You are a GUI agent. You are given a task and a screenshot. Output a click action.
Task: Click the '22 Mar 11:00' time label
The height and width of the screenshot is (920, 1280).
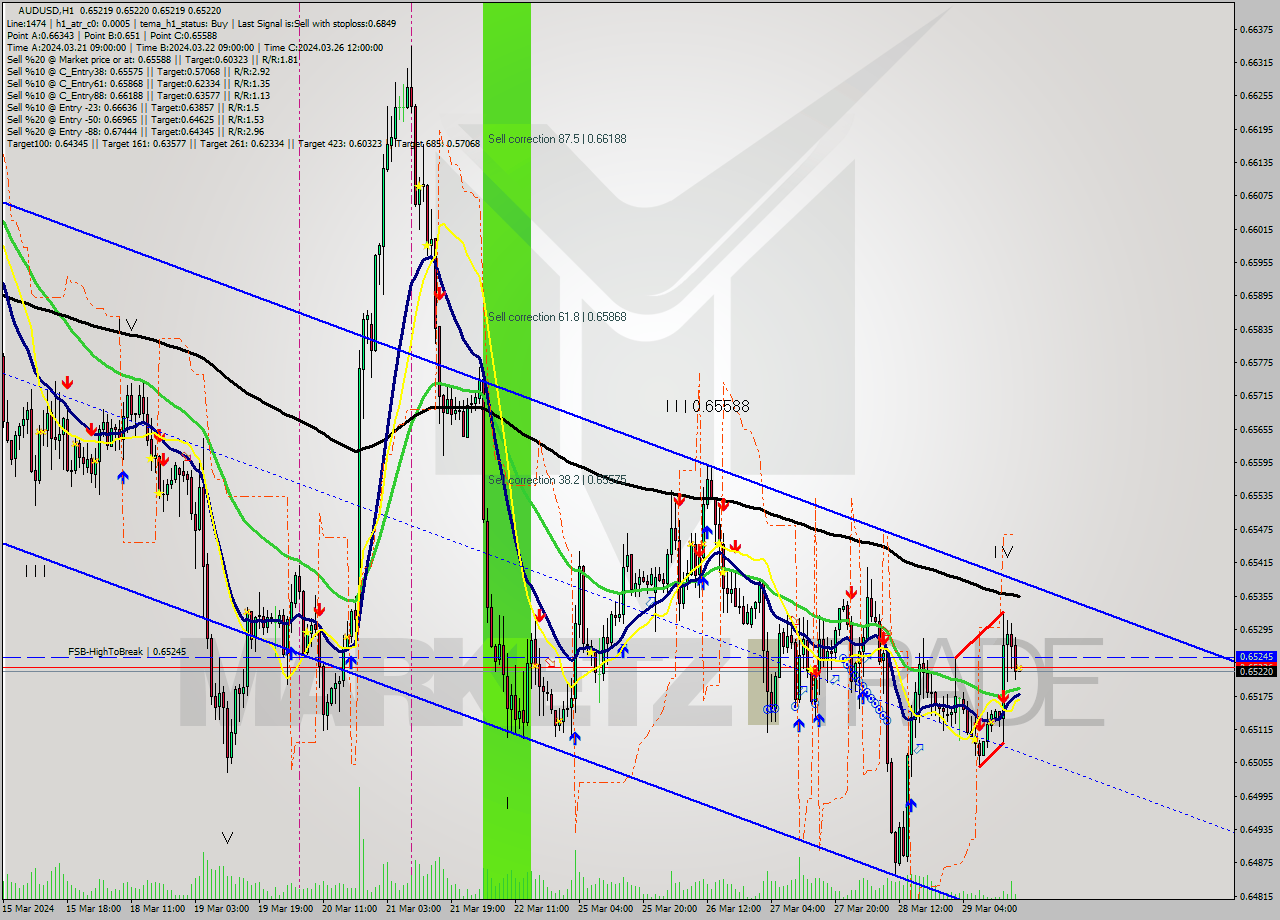point(542,909)
